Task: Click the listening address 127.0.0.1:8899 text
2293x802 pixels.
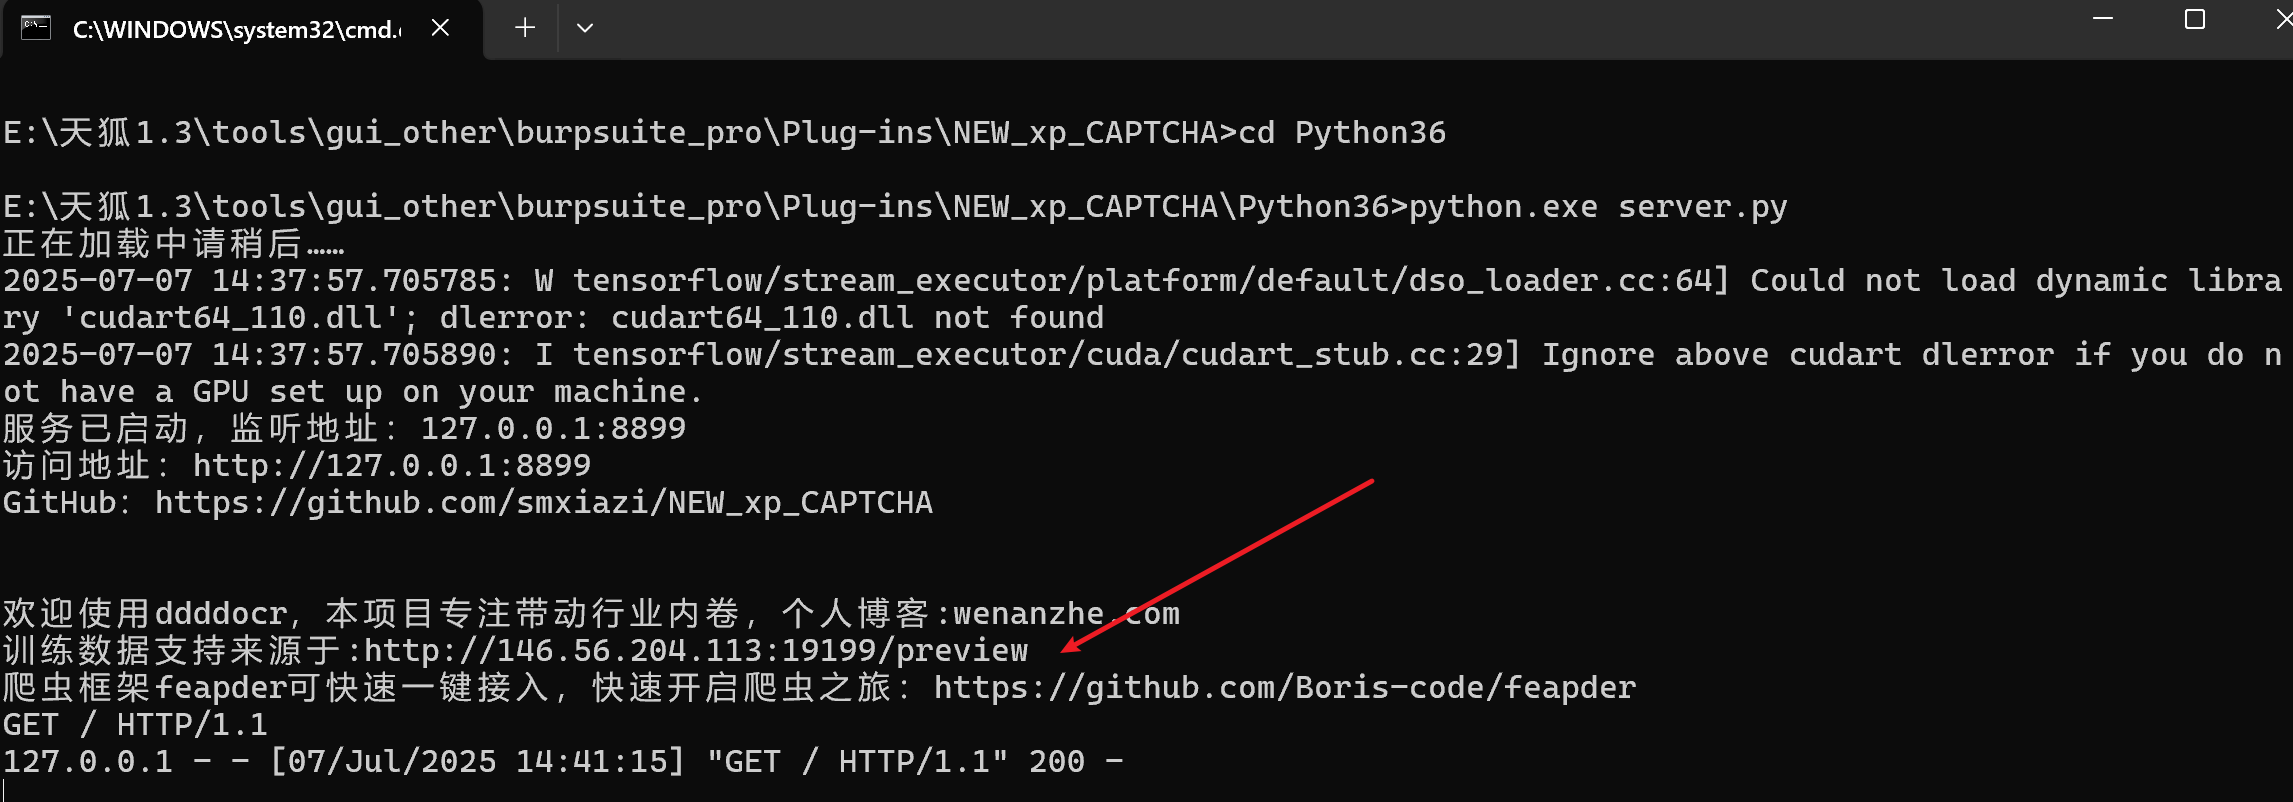Action: point(552,429)
